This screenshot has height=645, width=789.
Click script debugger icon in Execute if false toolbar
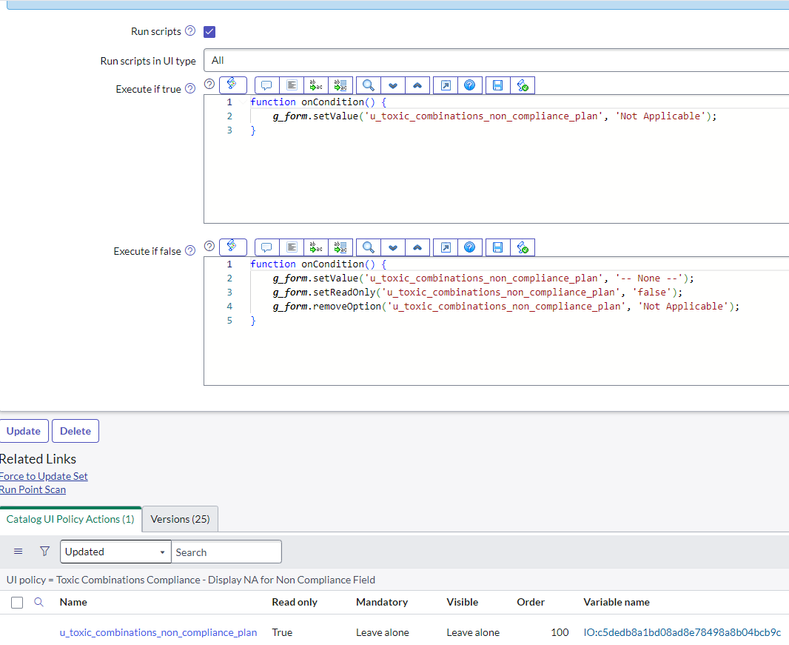[522, 248]
